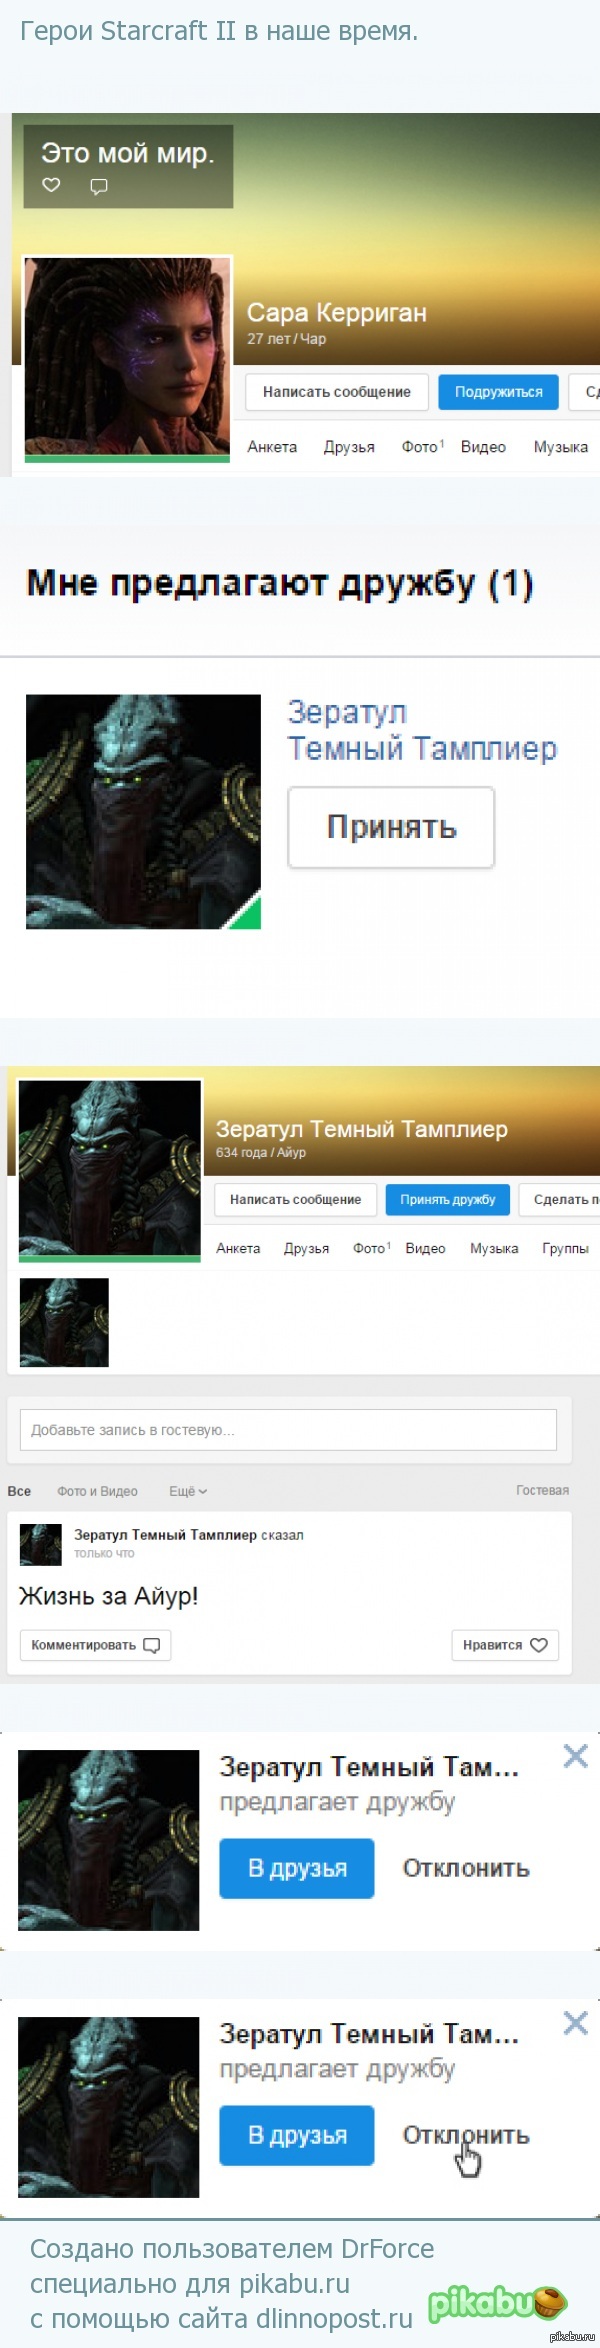
Task: Close the second friend-request notification with X
Action: [x=575, y=2023]
